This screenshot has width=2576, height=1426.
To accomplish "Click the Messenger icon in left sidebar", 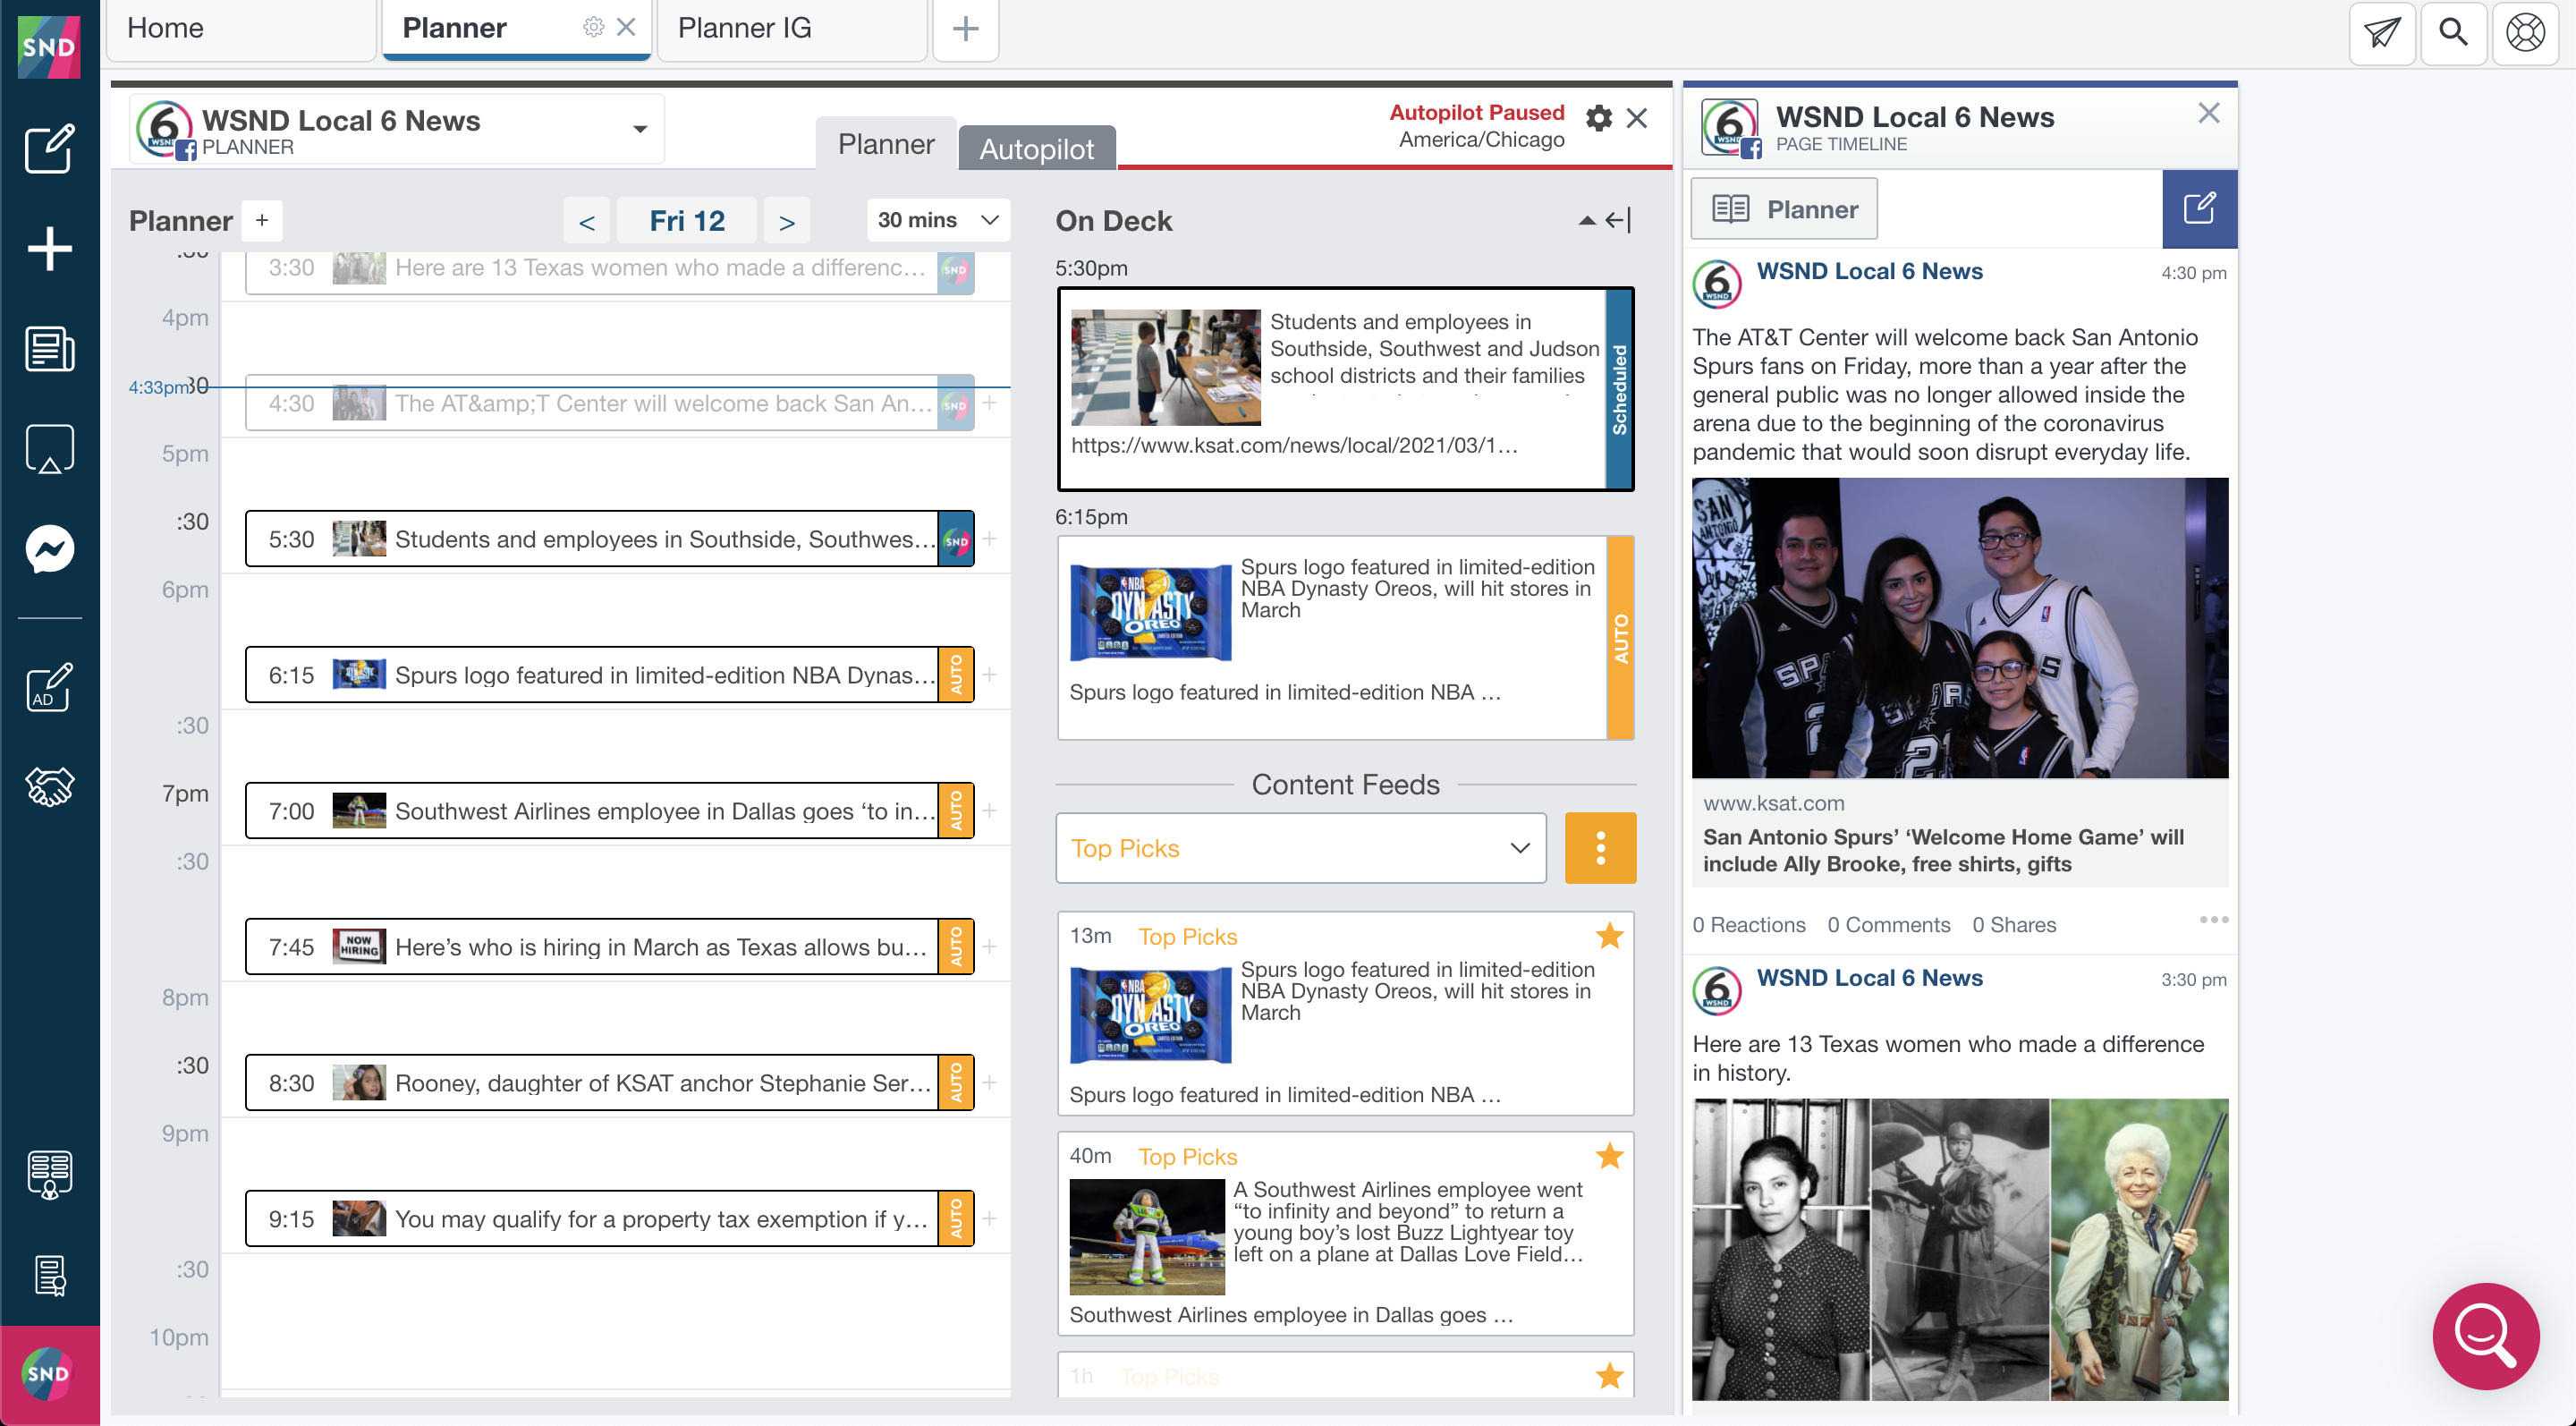I will 49,549.
